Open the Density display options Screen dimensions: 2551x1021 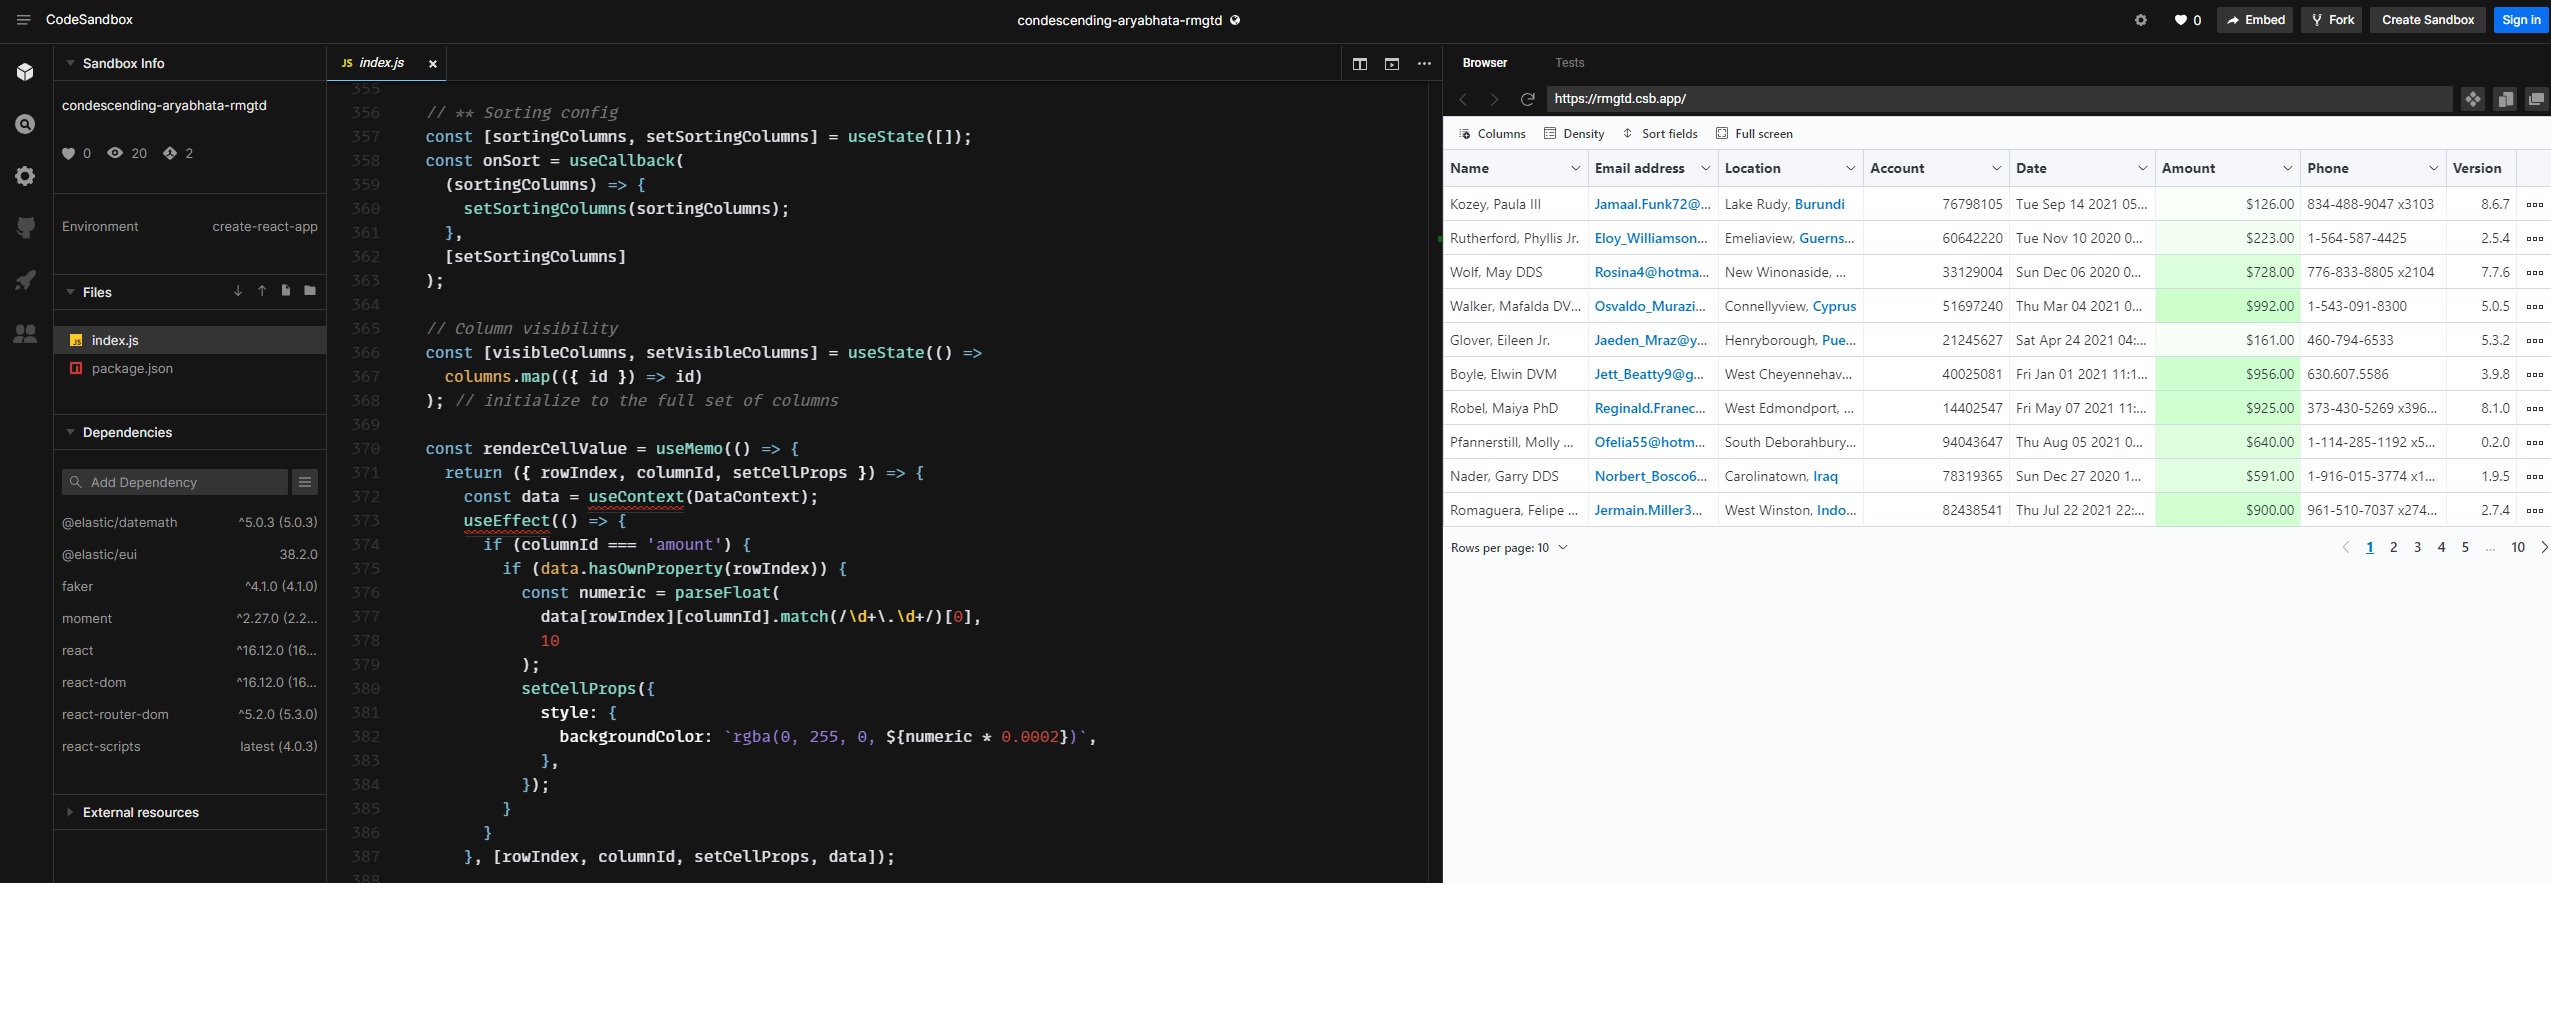(x=1573, y=133)
